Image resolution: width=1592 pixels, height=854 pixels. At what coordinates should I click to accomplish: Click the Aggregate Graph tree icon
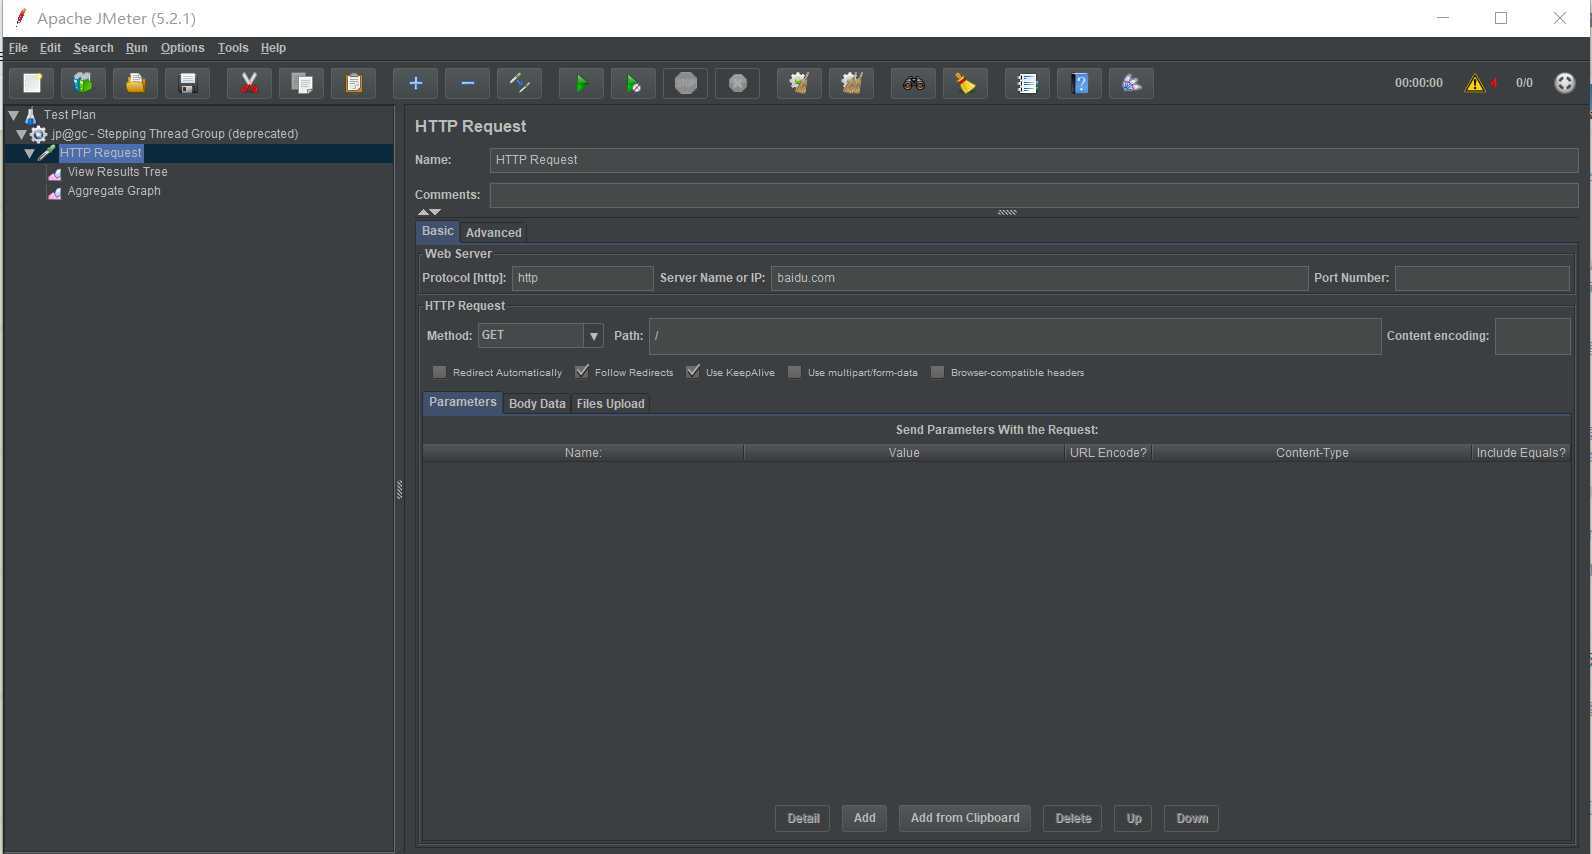[x=55, y=192]
